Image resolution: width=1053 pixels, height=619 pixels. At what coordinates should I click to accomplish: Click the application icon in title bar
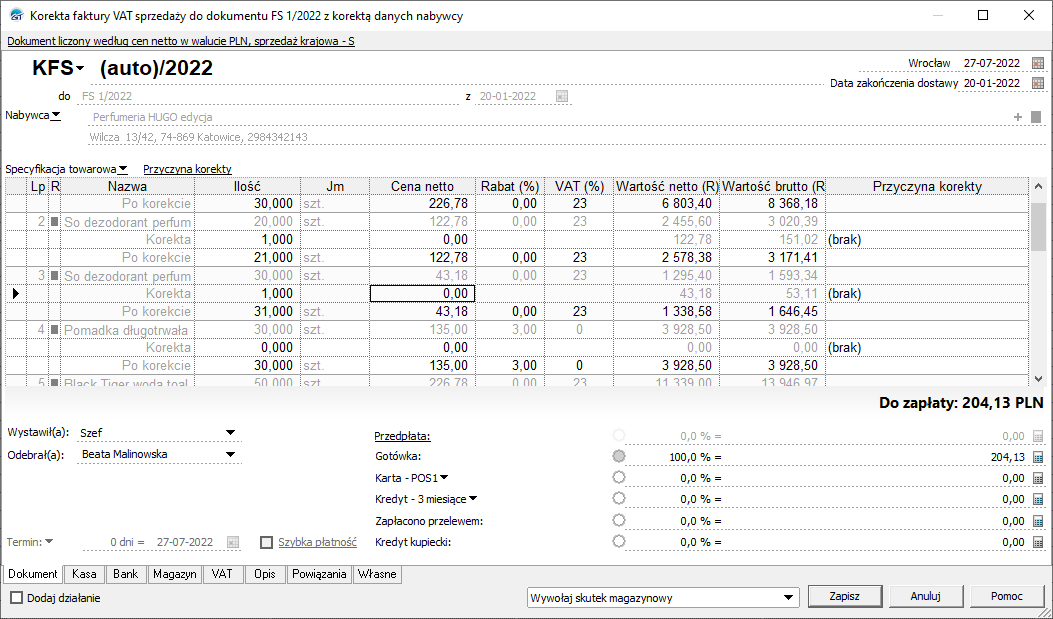coord(16,15)
